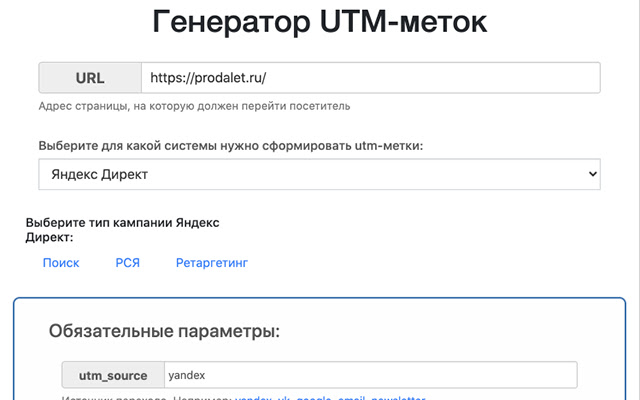Insert the google example source link
Image resolution: width=640 pixels, height=400 pixels.
[x=313, y=398]
